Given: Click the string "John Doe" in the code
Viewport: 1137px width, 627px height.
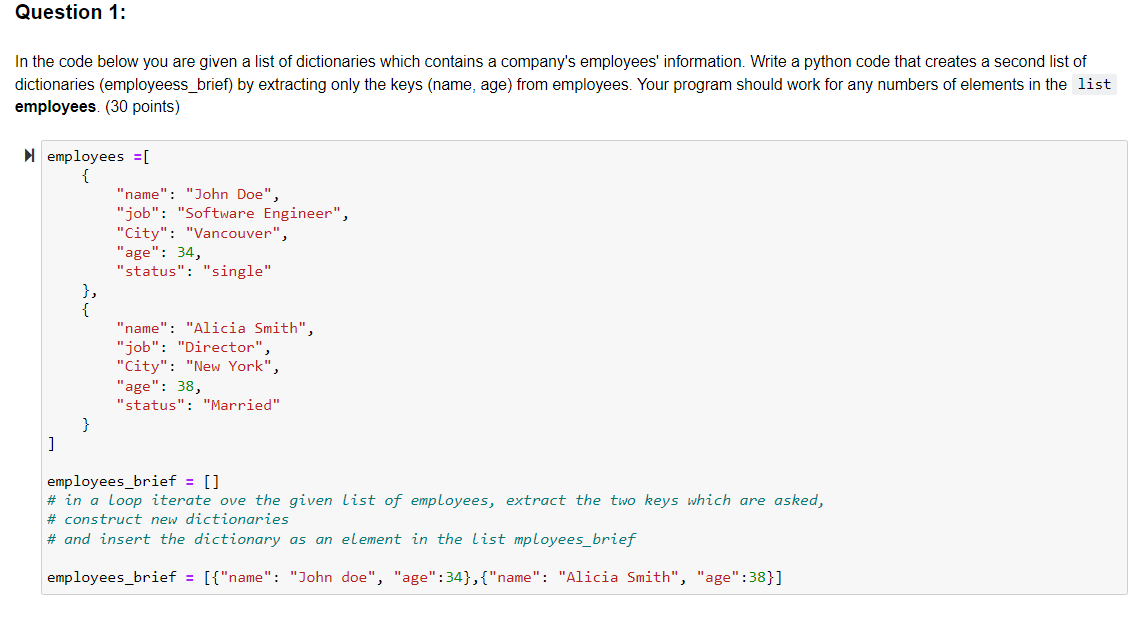Looking at the screenshot, I should [x=228, y=193].
